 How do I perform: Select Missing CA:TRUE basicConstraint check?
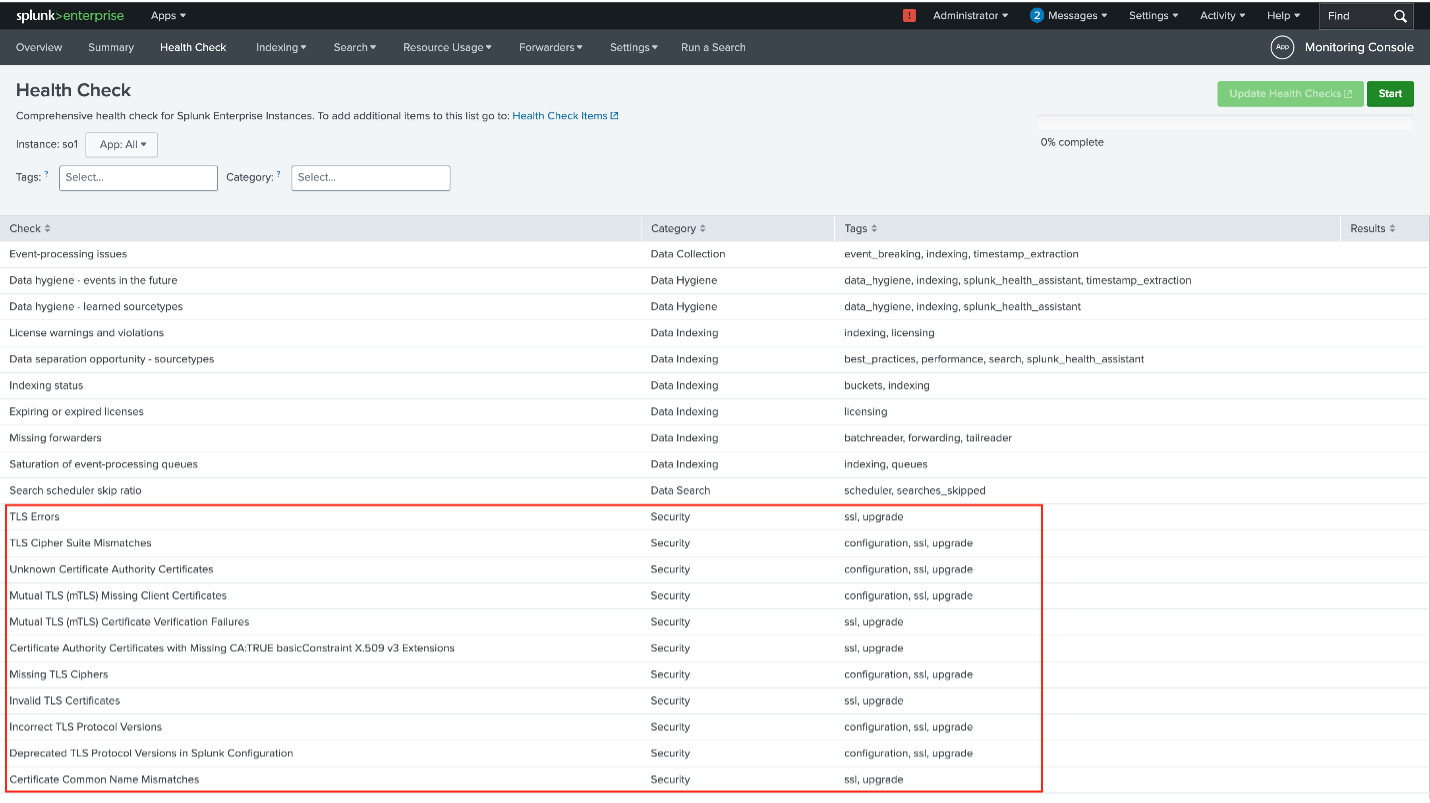click(x=715, y=648)
